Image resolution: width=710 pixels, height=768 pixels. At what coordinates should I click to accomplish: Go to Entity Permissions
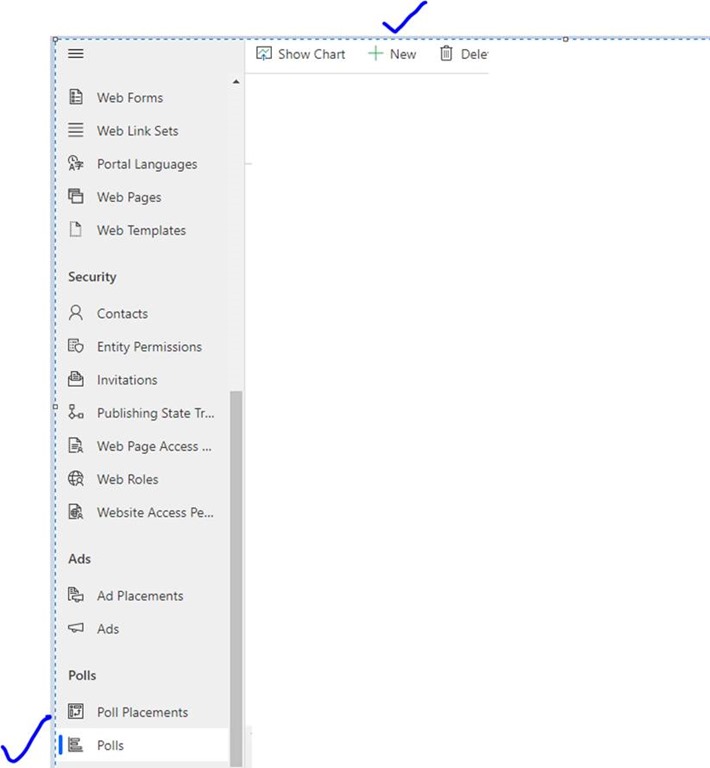[x=149, y=347]
